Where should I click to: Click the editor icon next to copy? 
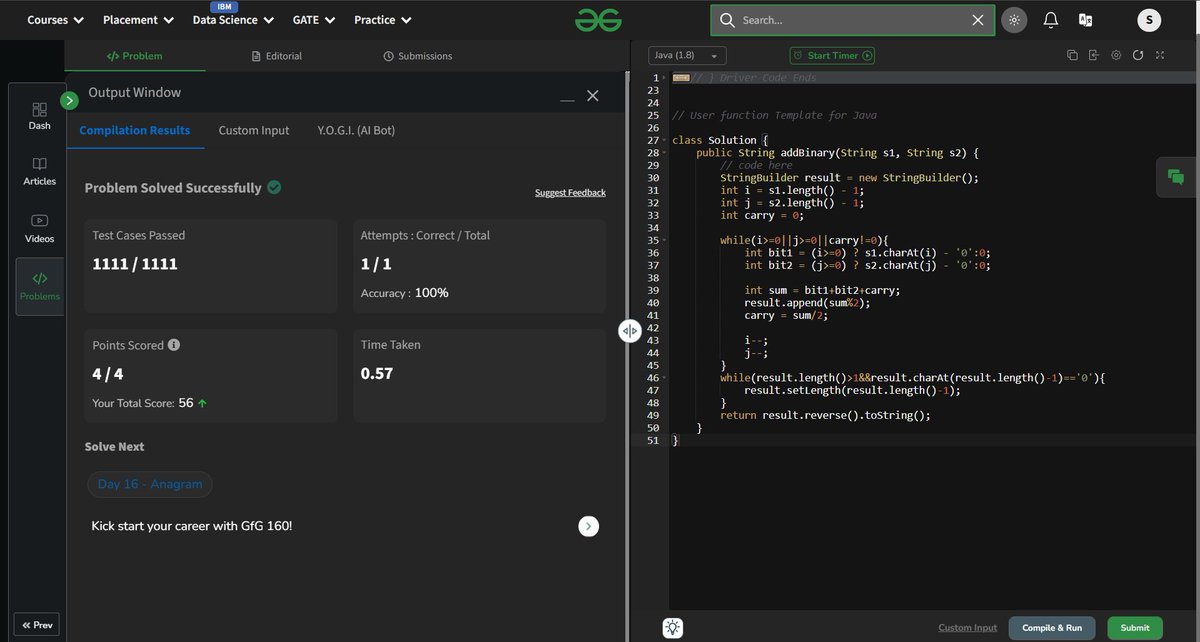click(x=1094, y=55)
